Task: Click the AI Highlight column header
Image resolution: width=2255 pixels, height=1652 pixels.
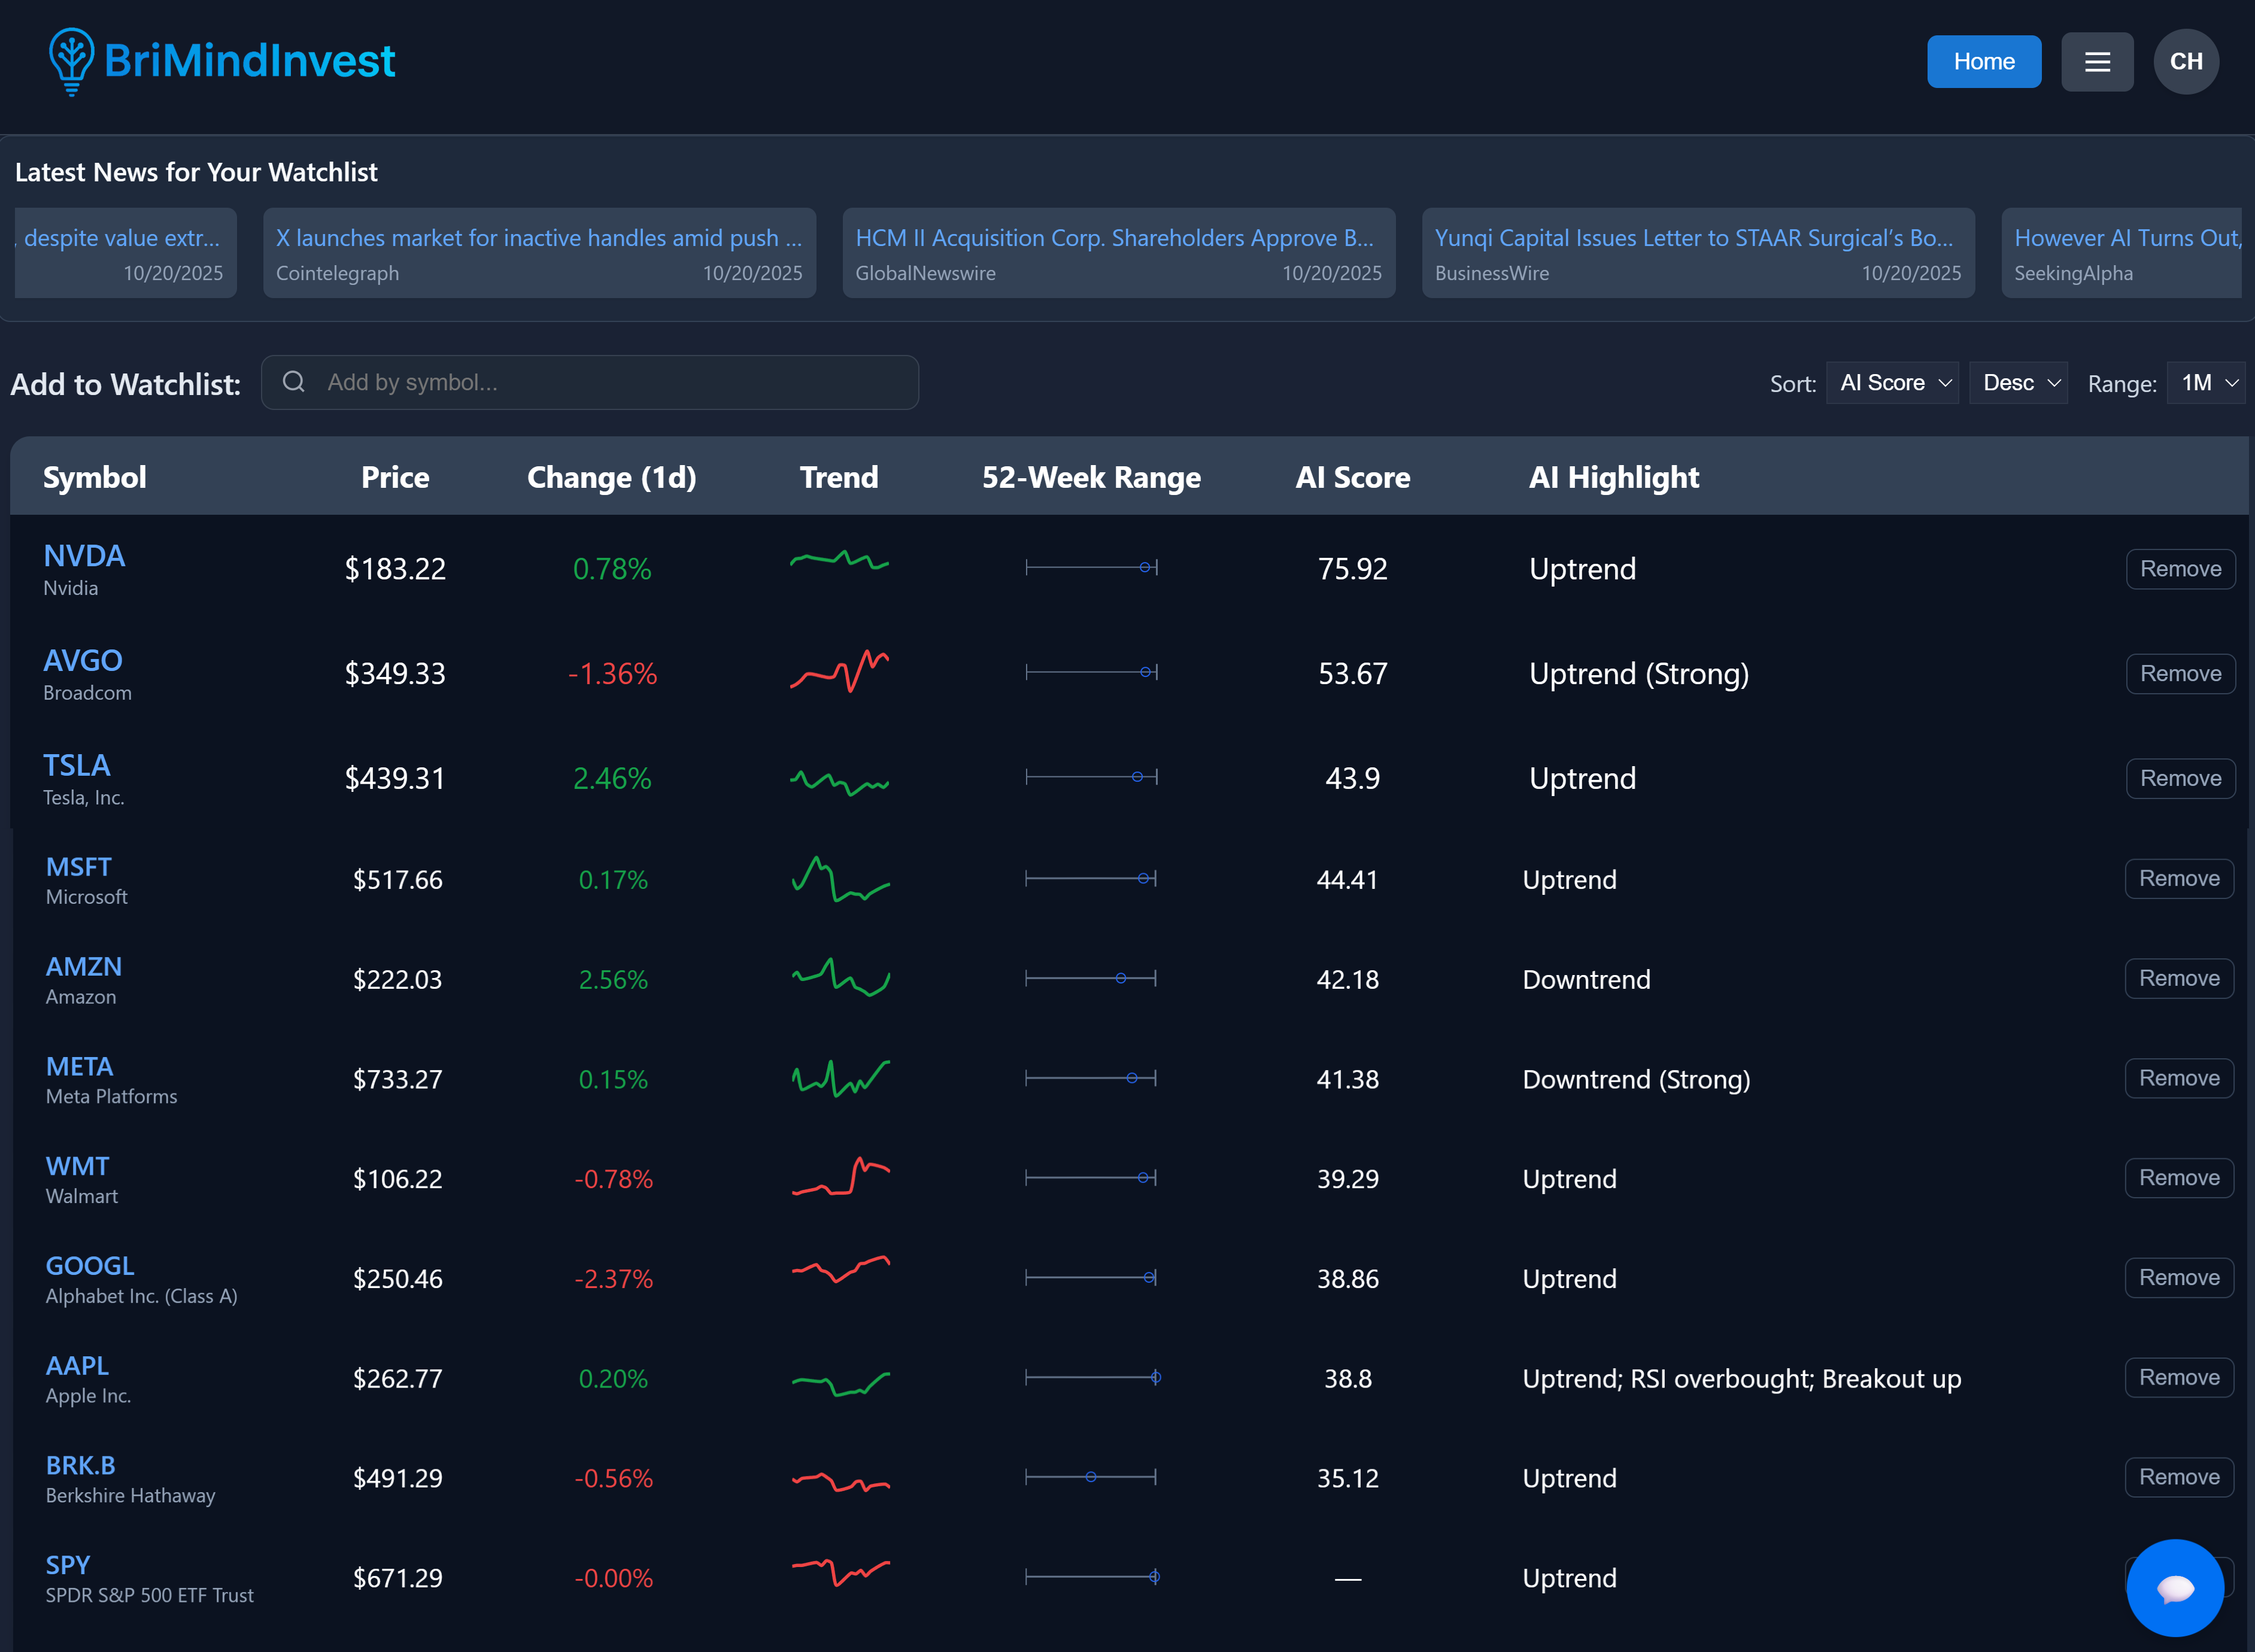Action: (1614, 477)
